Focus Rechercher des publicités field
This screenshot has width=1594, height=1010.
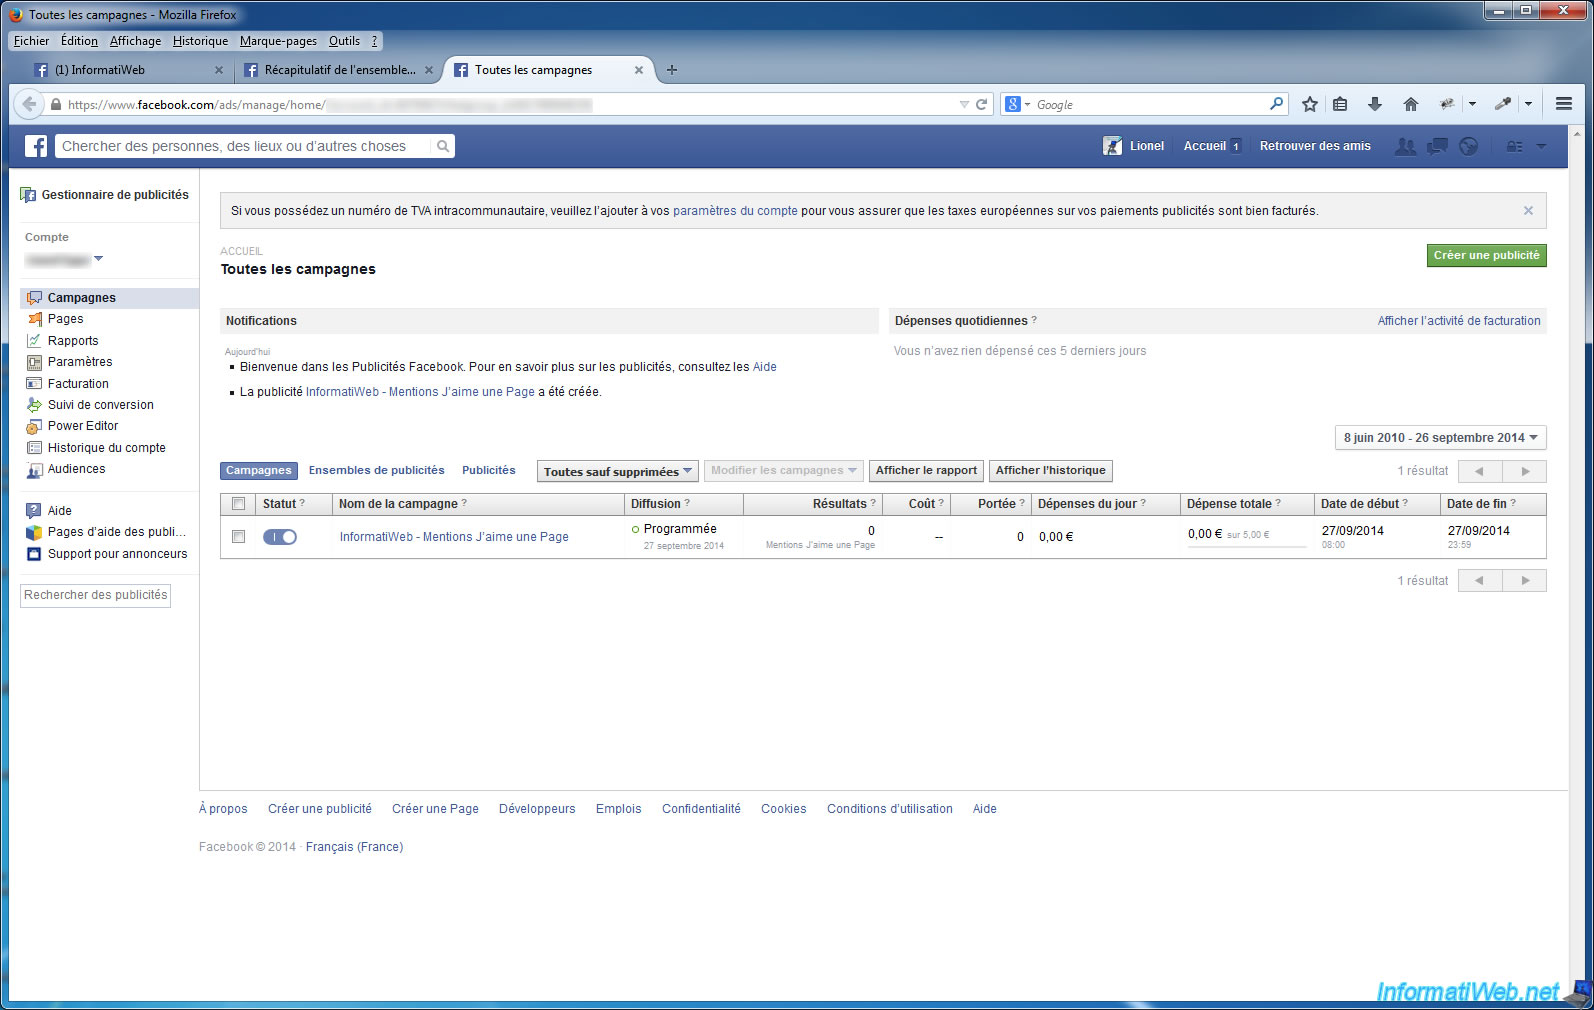96,595
